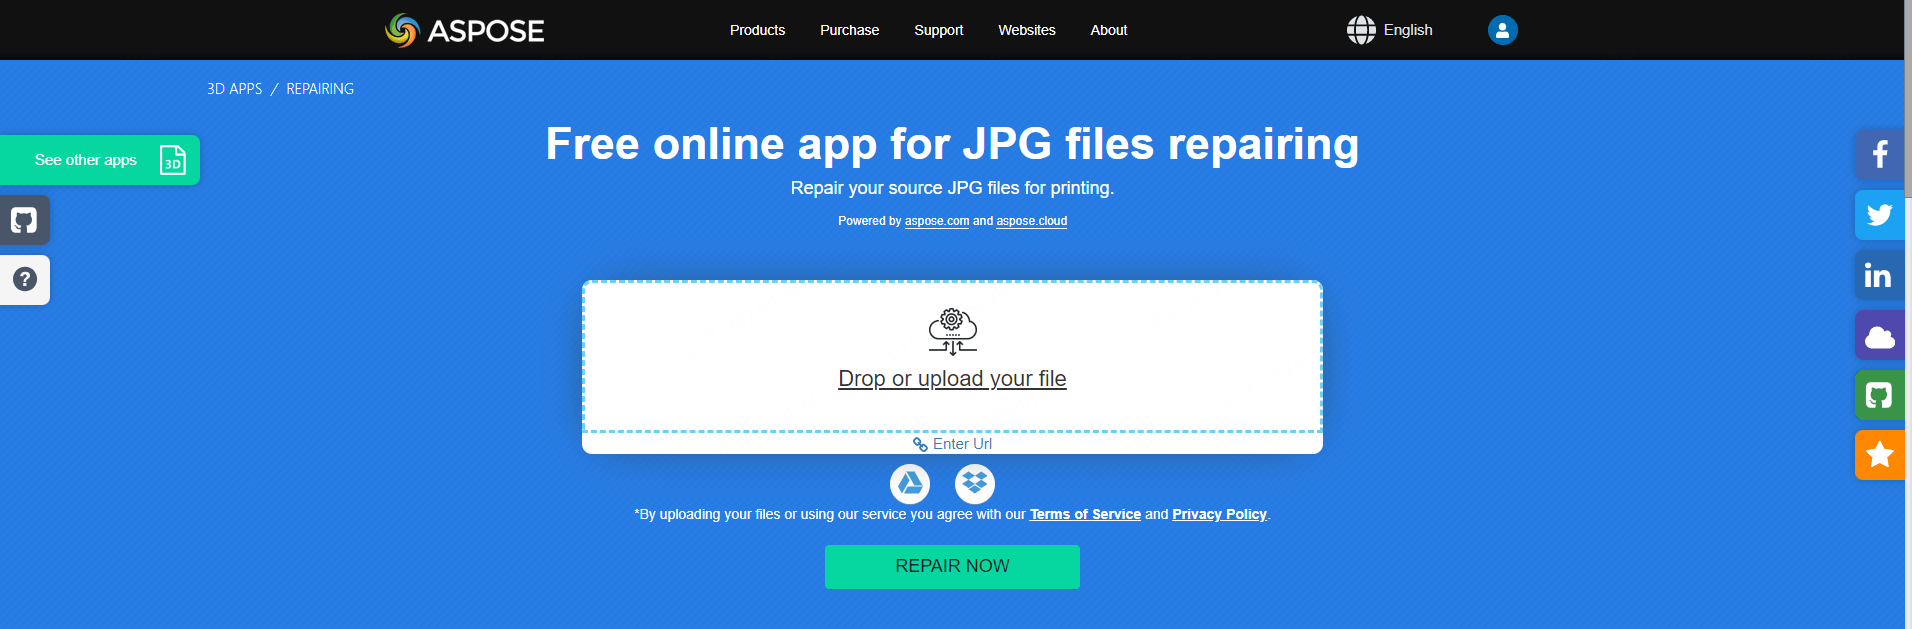This screenshot has height=629, width=1912.
Task: Share on Facebook
Action: (x=1879, y=155)
